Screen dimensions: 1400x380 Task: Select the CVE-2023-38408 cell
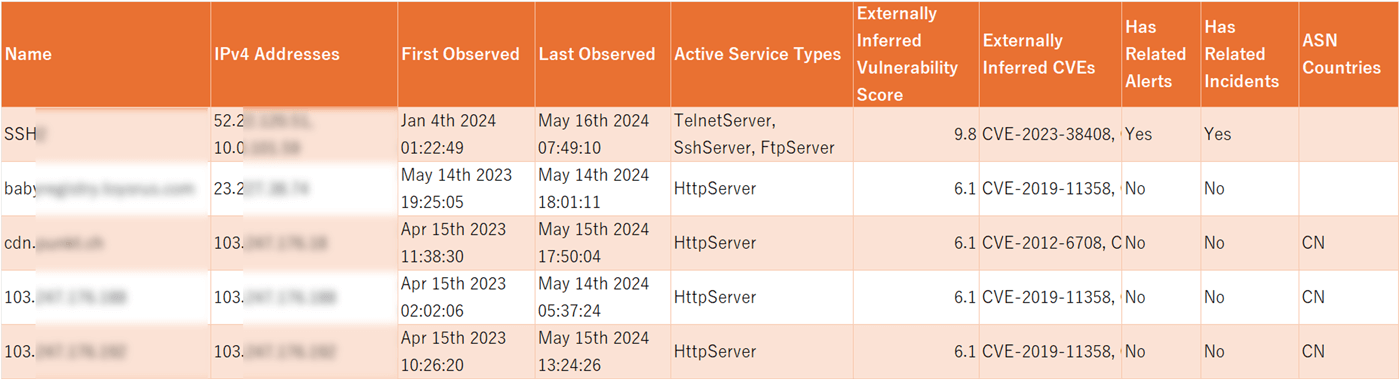(x=1050, y=134)
